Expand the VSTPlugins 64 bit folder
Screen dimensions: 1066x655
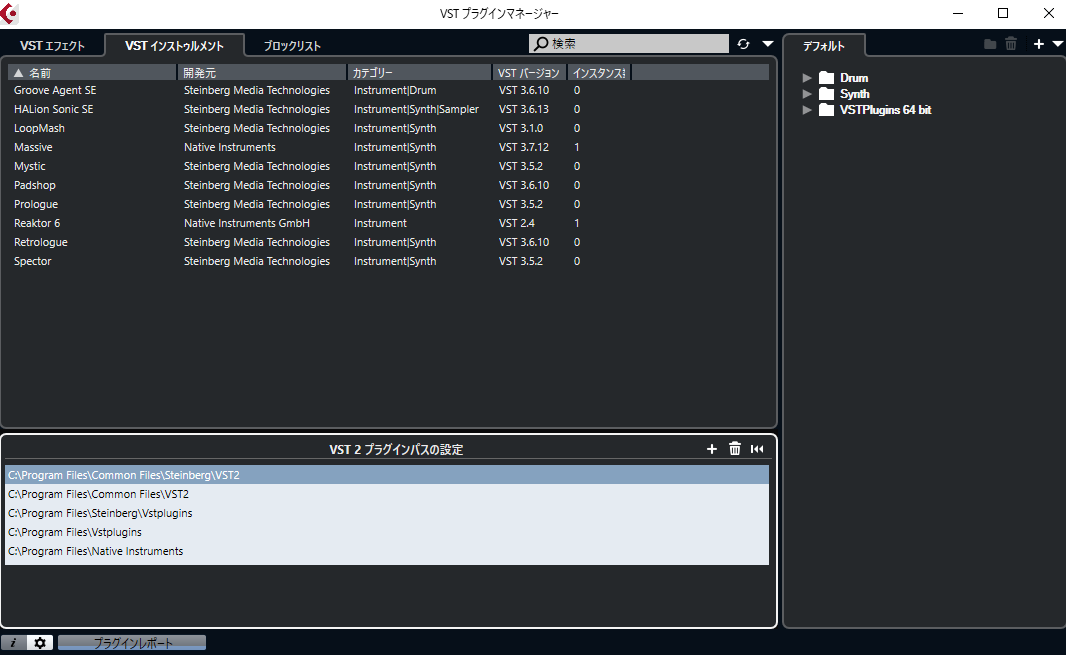[807, 110]
